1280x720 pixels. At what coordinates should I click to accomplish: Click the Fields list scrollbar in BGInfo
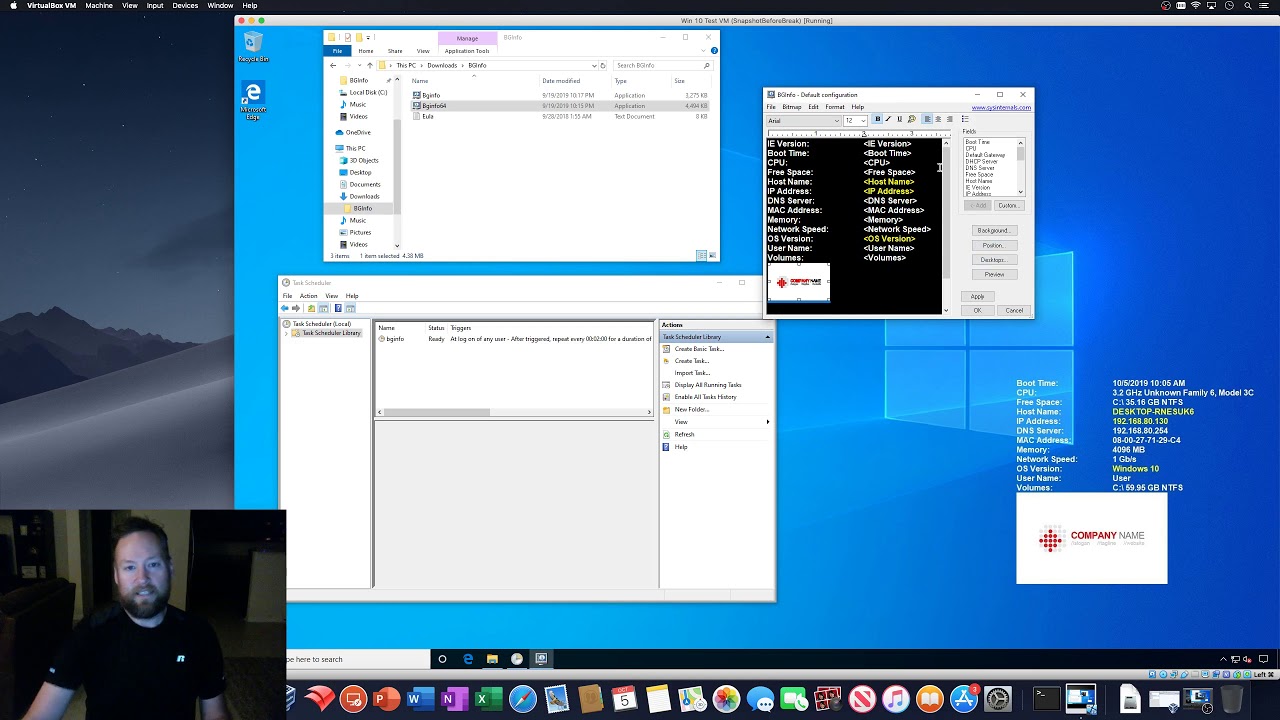[1021, 167]
